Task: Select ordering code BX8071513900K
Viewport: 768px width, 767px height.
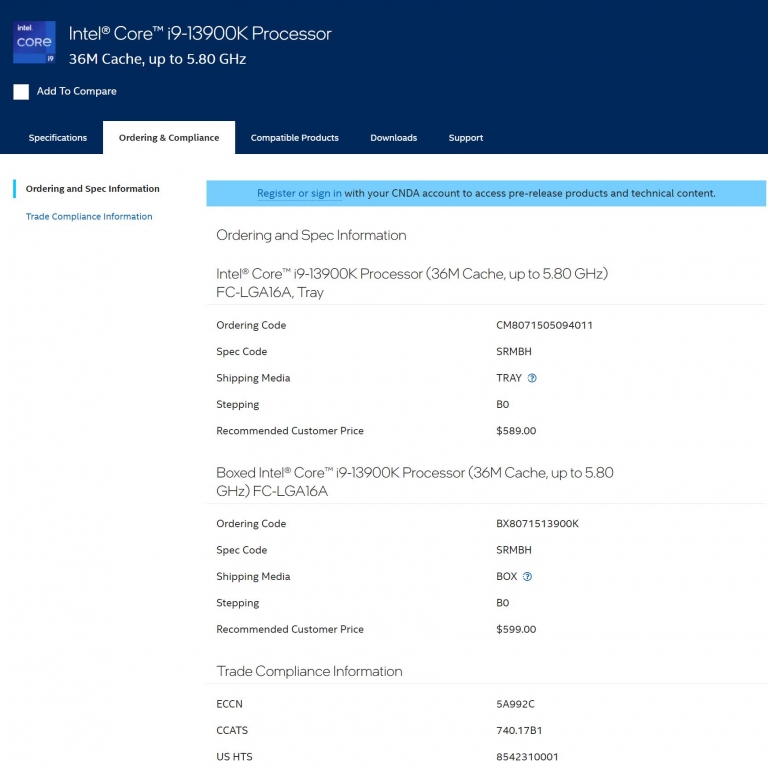Action: click(x=537, y=524)
